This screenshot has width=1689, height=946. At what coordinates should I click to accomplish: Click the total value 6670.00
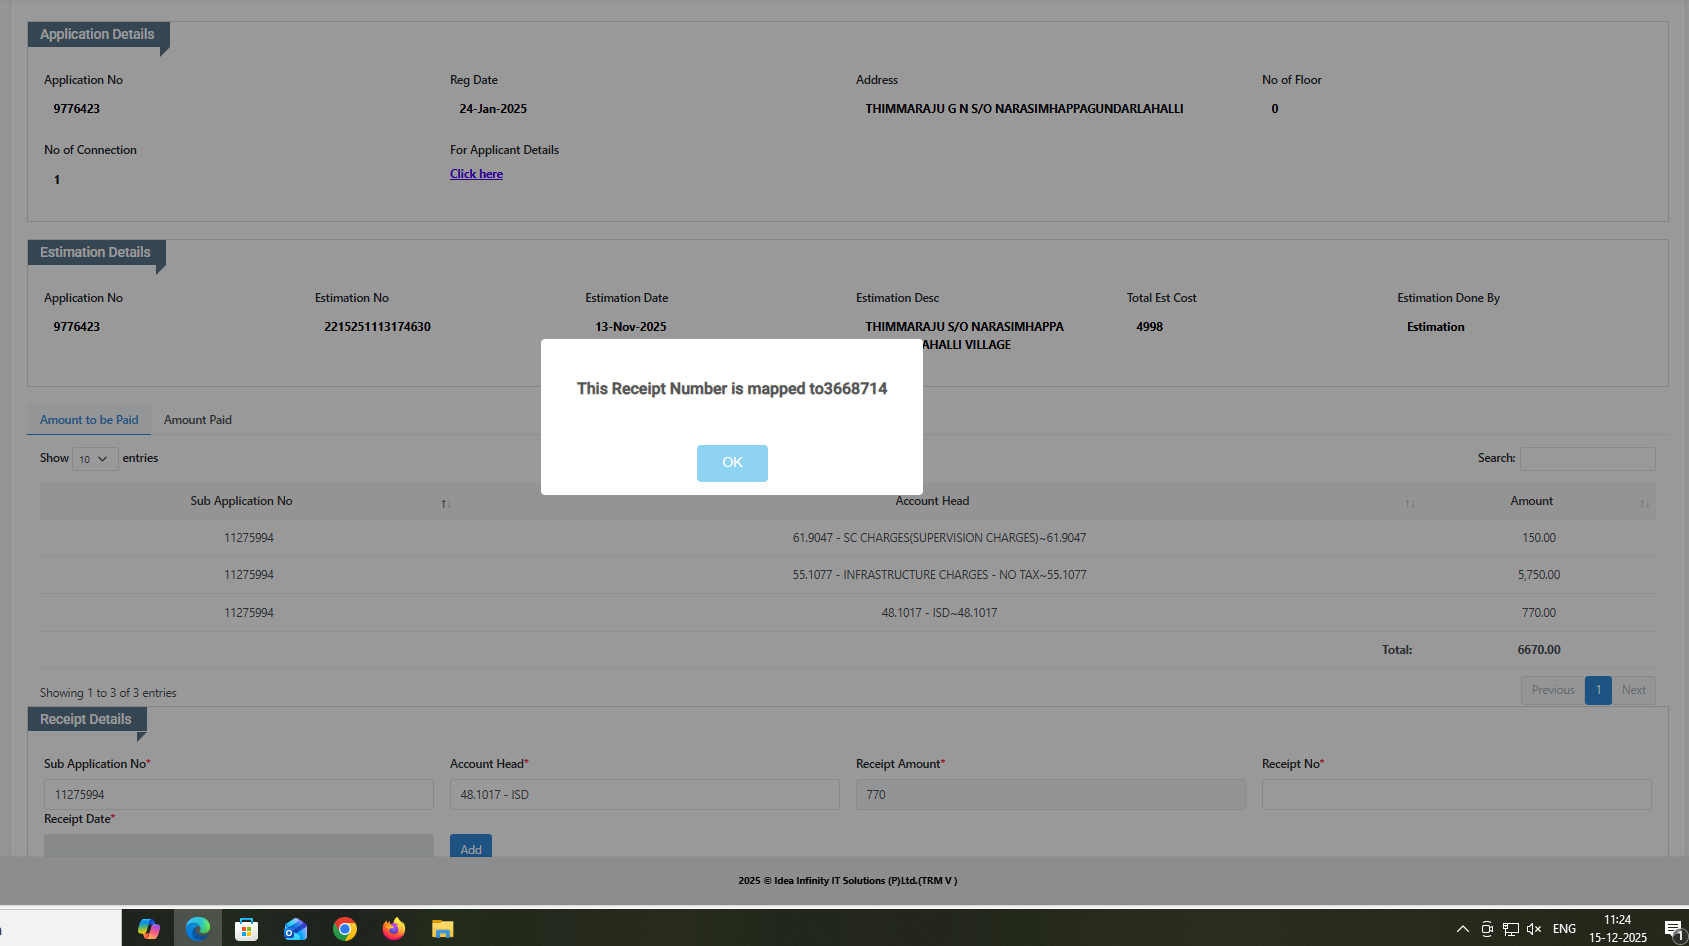click(x=1539, y=650)
